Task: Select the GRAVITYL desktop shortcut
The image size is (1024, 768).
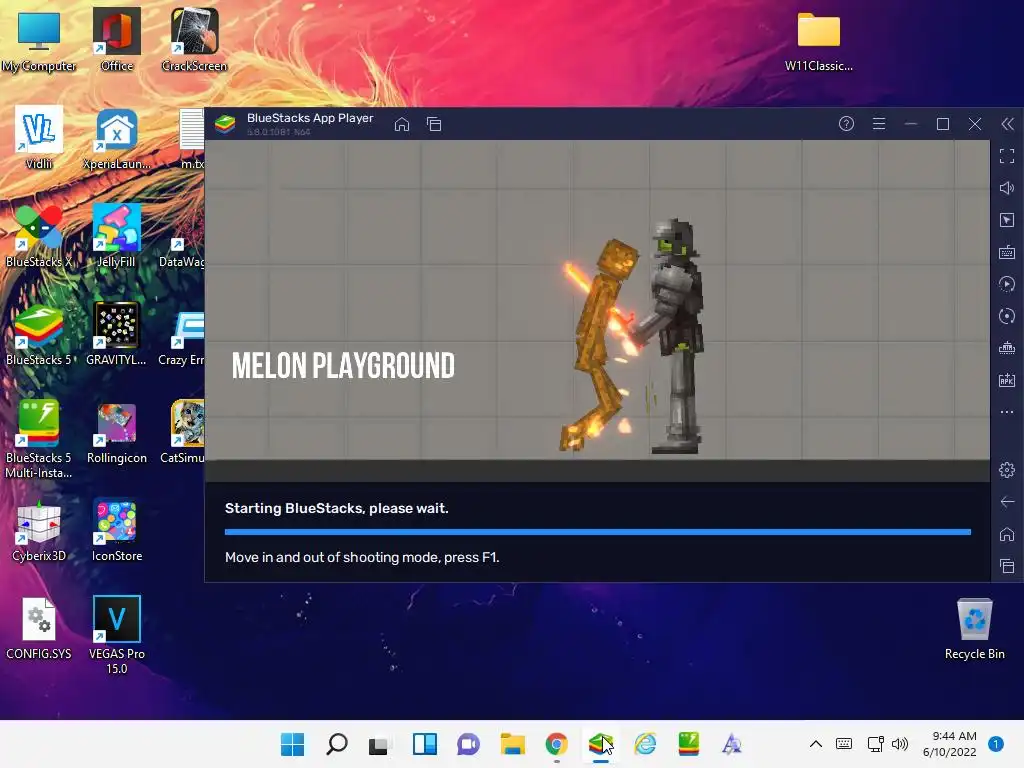Action: coord(116,334)
